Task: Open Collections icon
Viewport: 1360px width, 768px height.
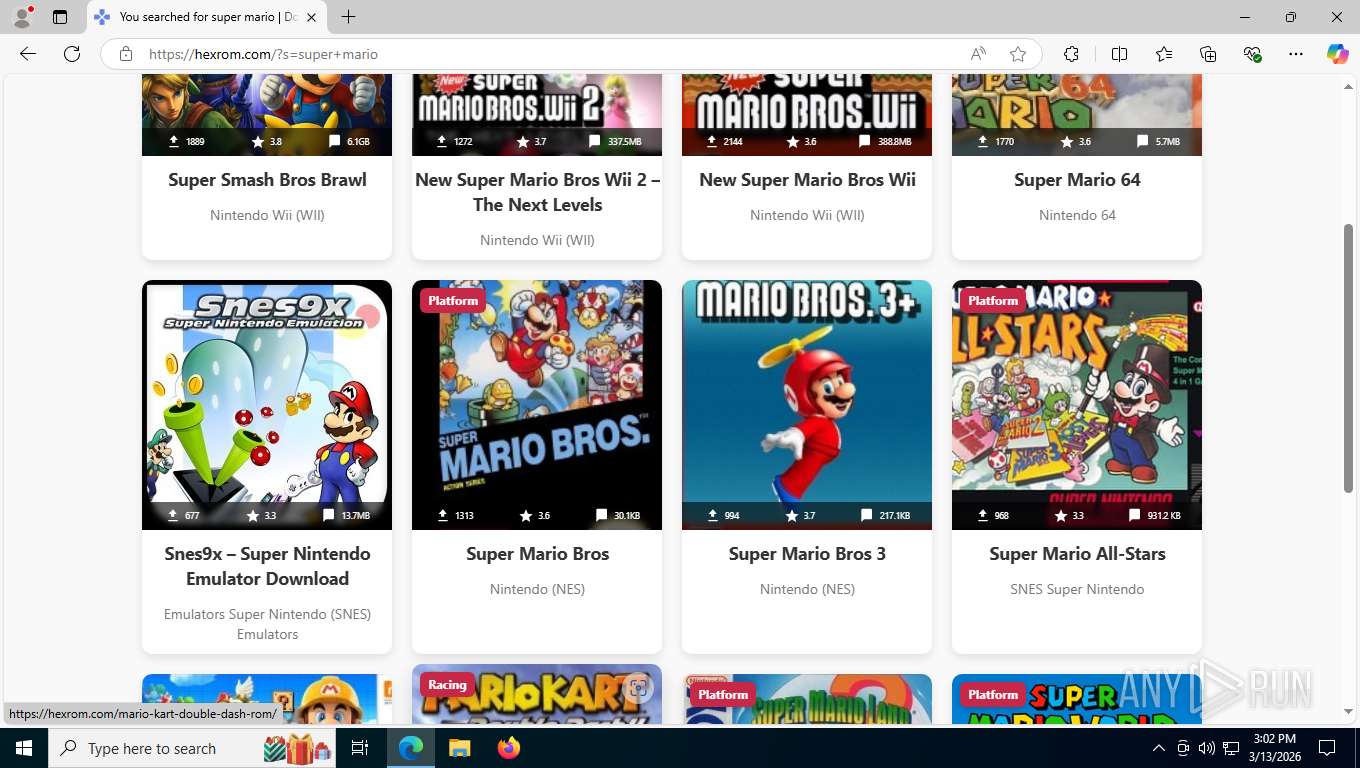Action: [x=1208, y=54]
